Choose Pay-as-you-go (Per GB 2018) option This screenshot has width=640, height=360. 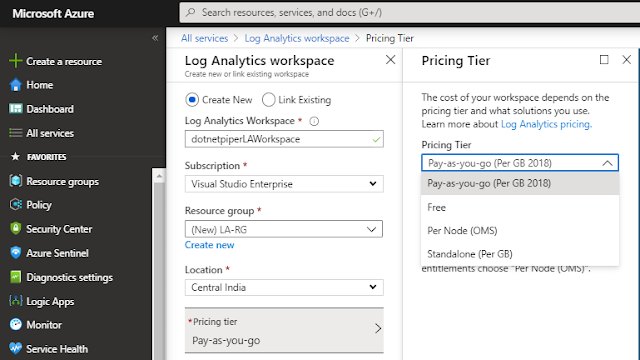pyautogui.click(x=520, y=183)
